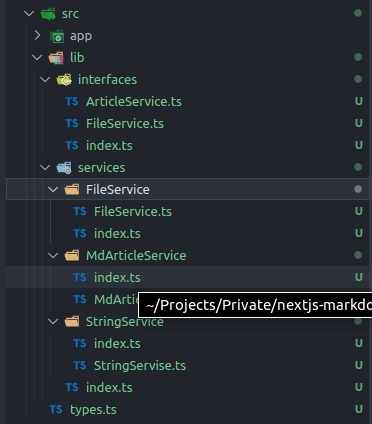Click TS icon beside interfaces index.ts

[72, 146]
